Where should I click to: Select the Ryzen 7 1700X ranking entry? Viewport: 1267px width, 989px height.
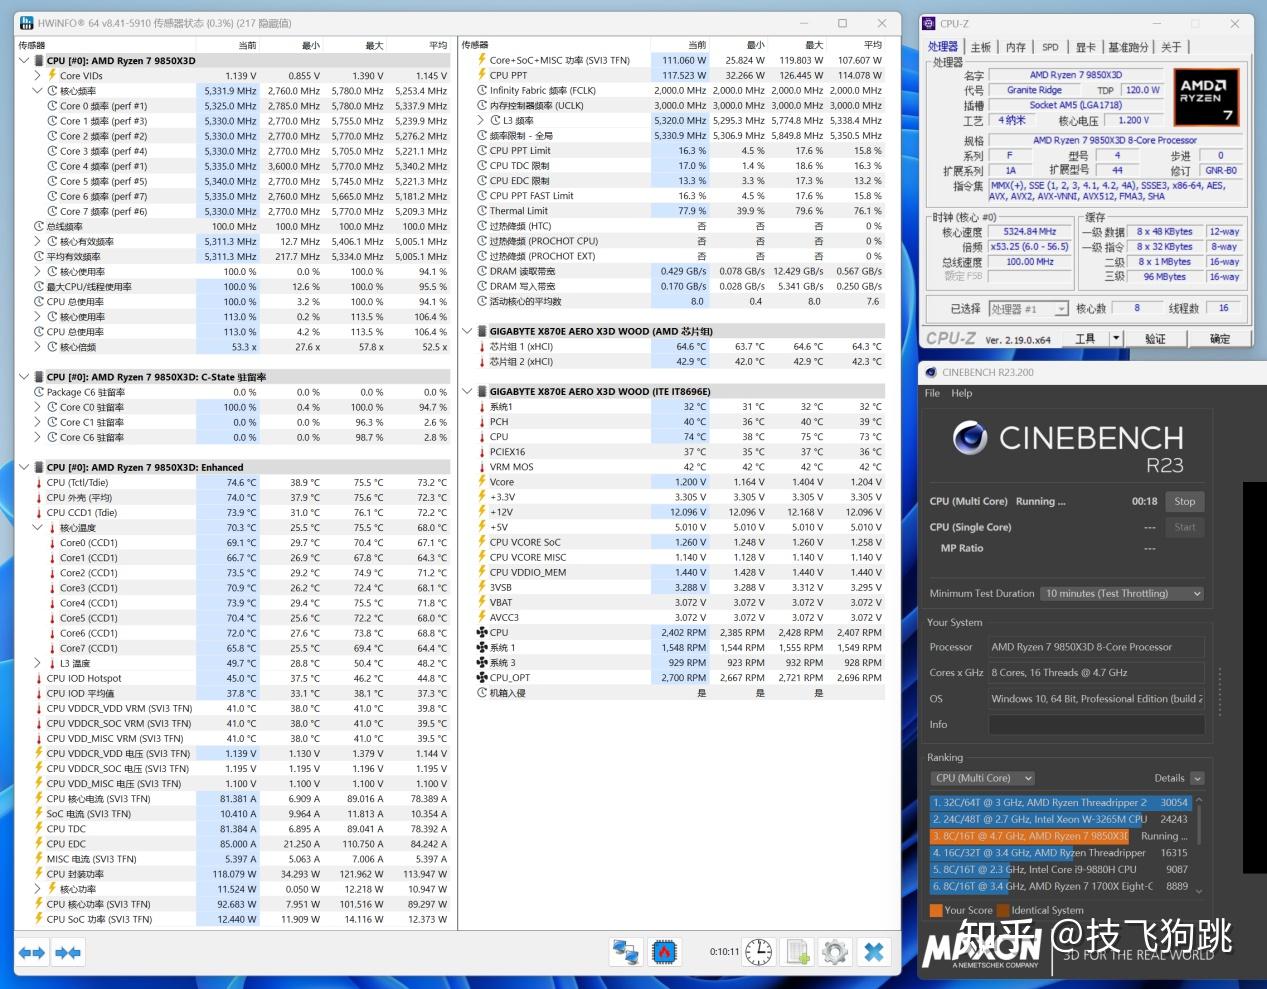(1060, 886)
